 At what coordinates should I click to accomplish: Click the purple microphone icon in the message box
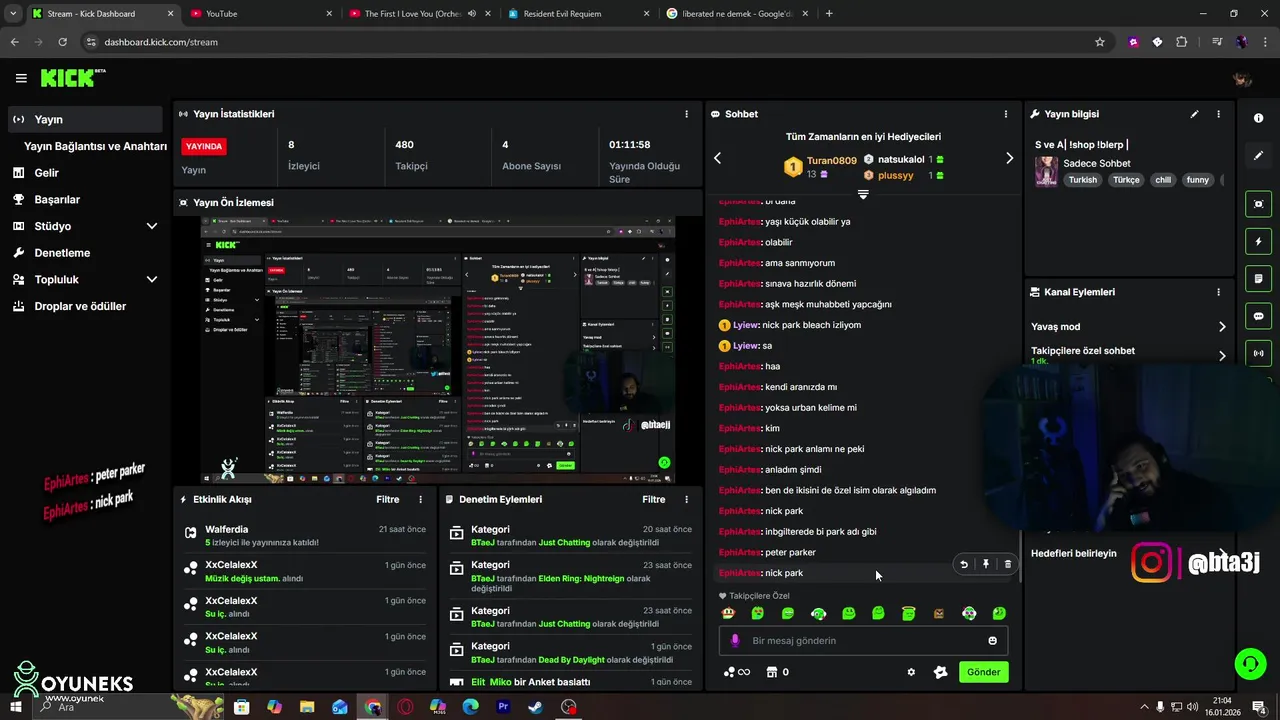735,641
